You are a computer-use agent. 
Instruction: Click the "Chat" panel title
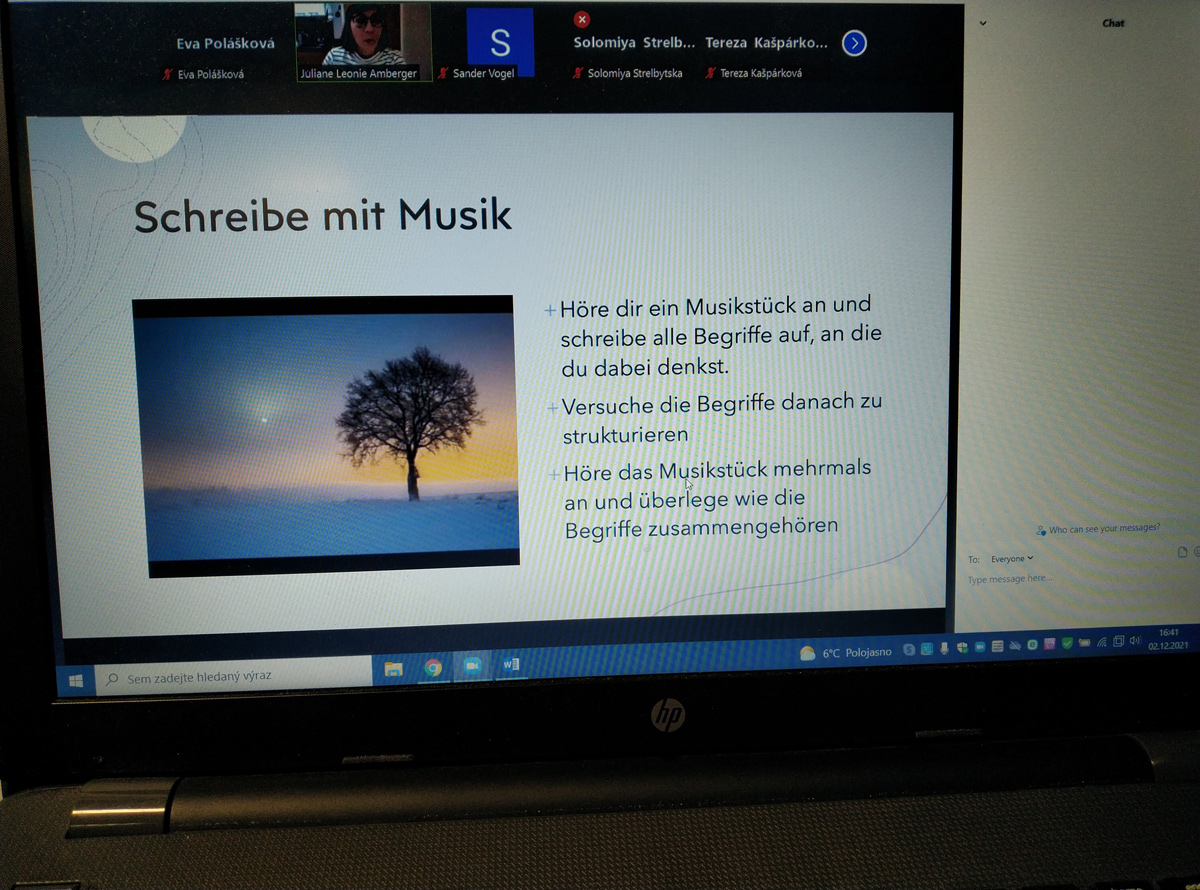[x=1113, y=22]
